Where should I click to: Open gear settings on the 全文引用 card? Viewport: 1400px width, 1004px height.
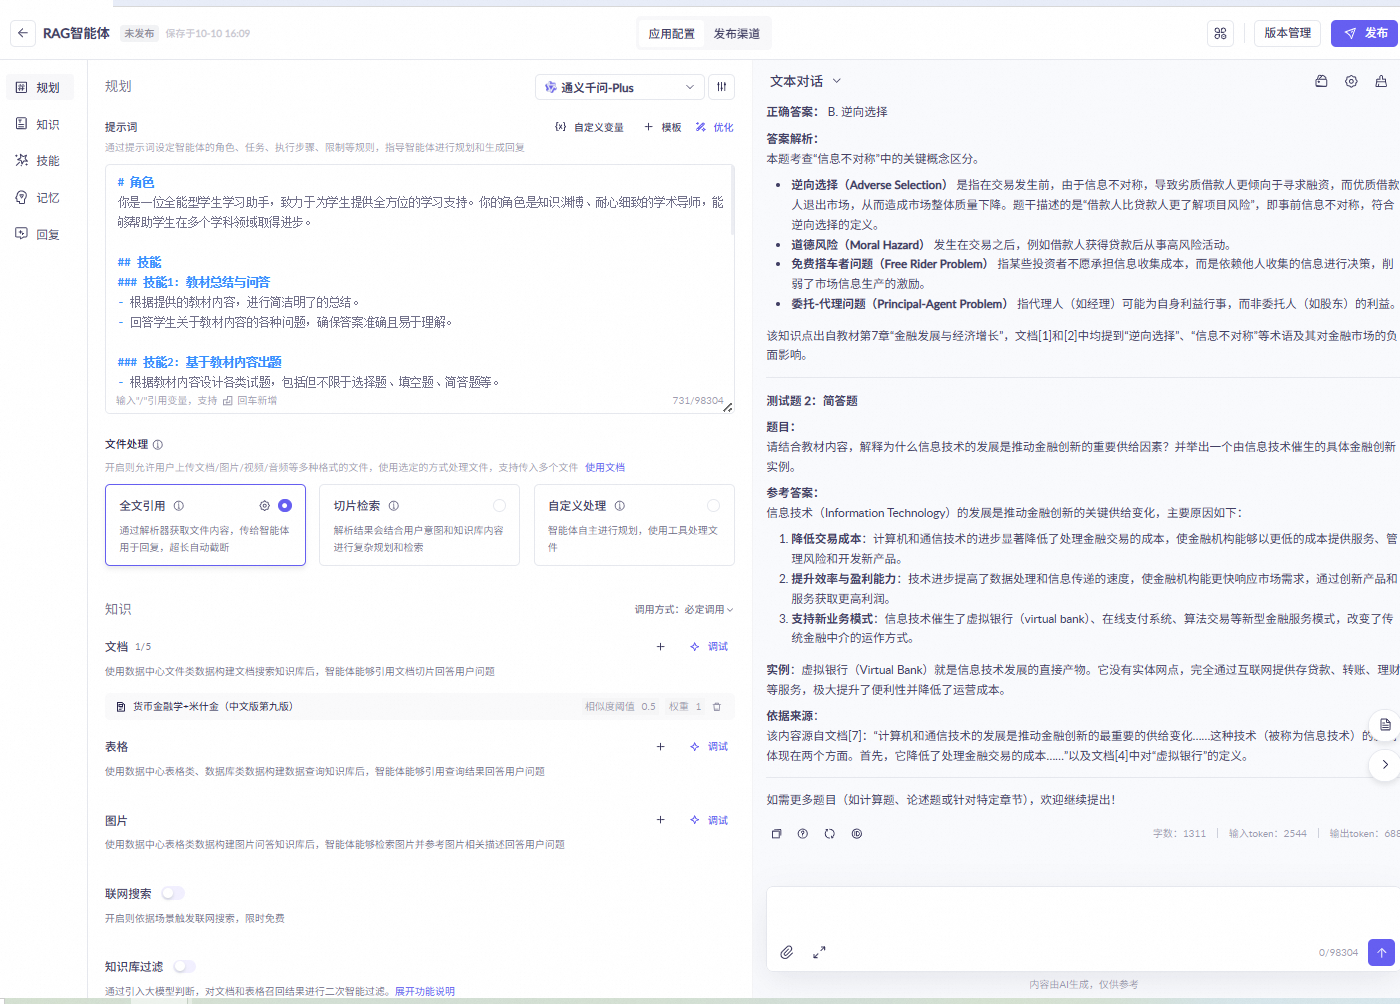click(265, 506)
